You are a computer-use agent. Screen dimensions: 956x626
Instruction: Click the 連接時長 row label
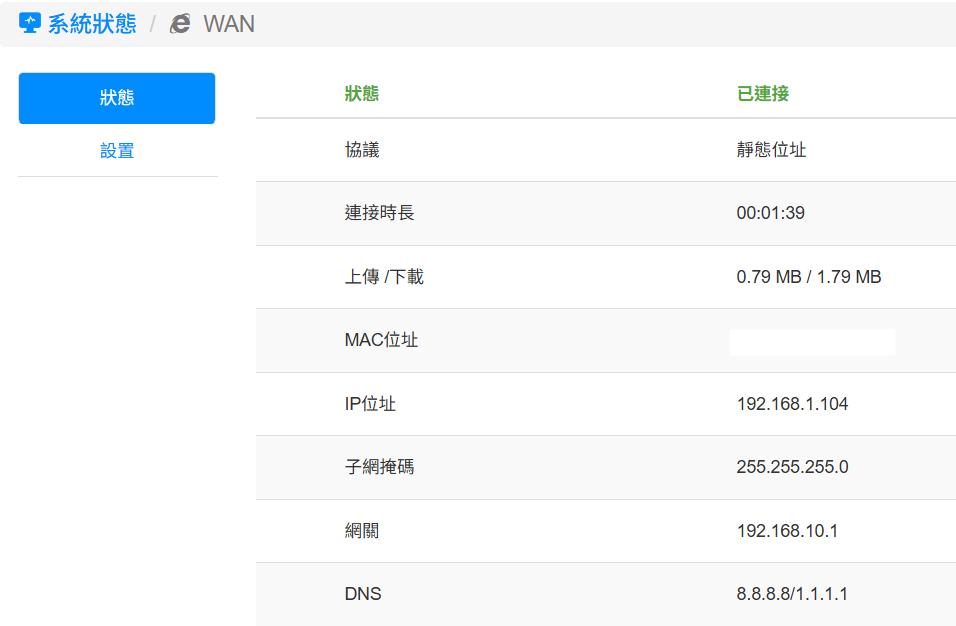pos(379,213)
